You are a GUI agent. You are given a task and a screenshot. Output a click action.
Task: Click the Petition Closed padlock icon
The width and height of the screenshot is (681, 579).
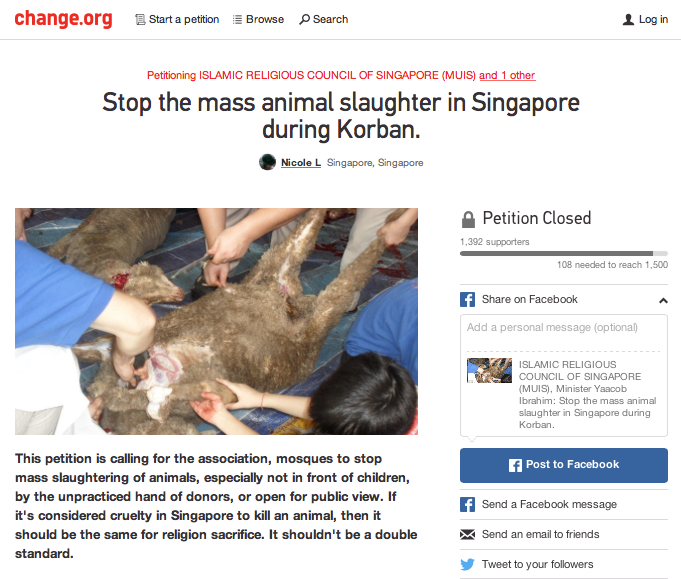468,219
